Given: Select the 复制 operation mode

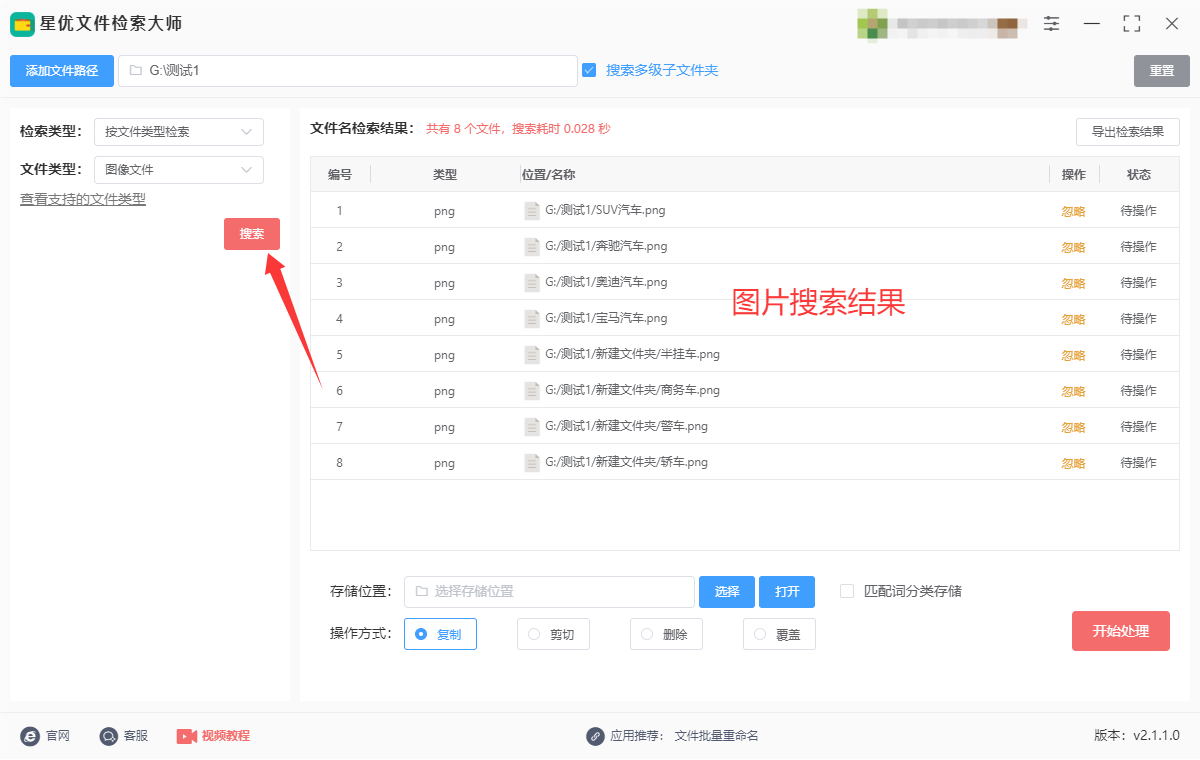Looking at the screenshot, I should [440, 634].
